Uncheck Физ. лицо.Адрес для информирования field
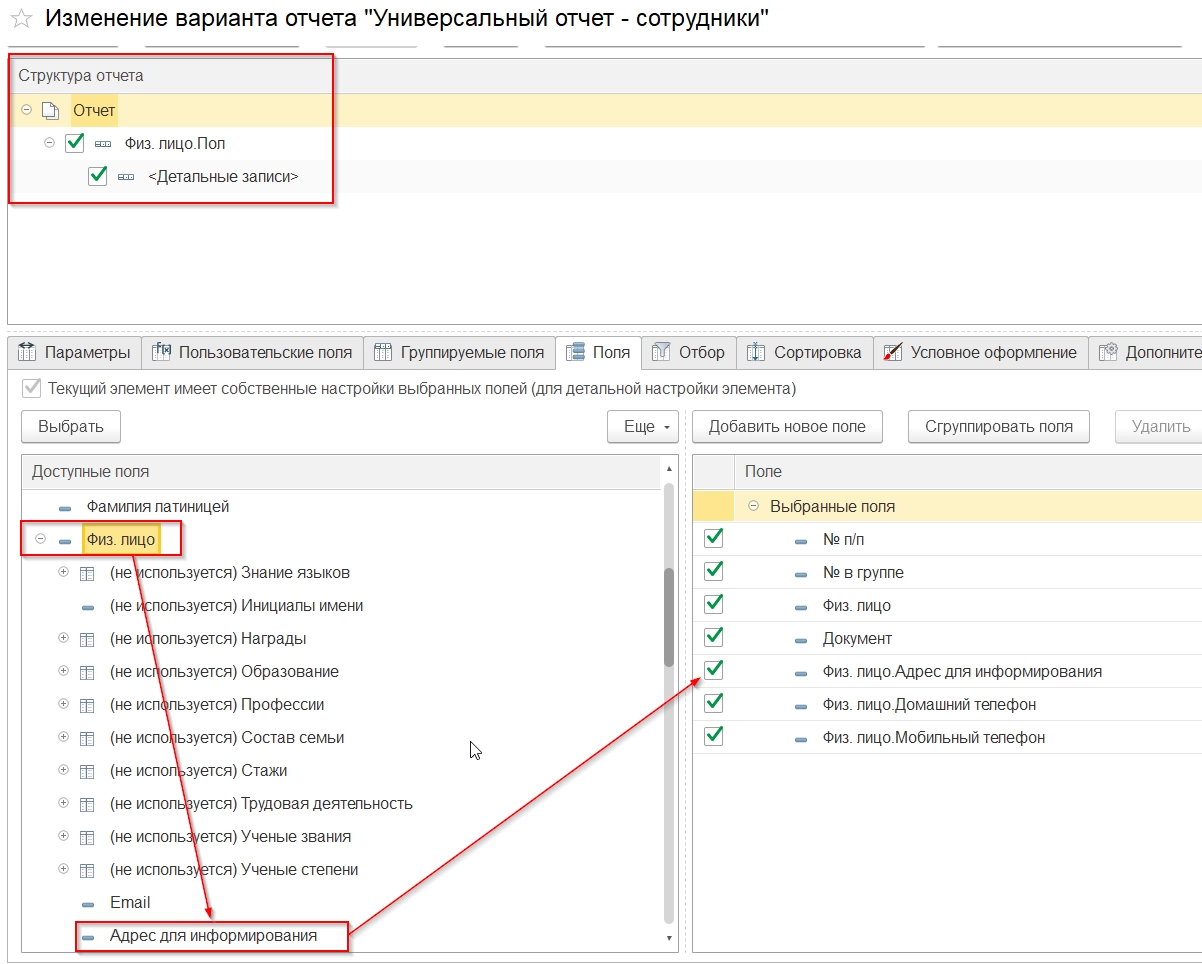 (714, 670)
